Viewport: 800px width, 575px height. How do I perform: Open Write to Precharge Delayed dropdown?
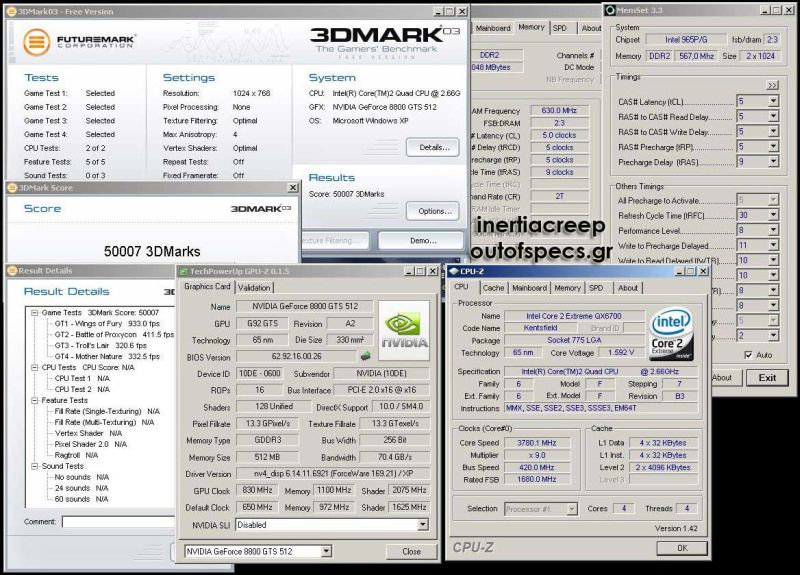click(773, 245)
